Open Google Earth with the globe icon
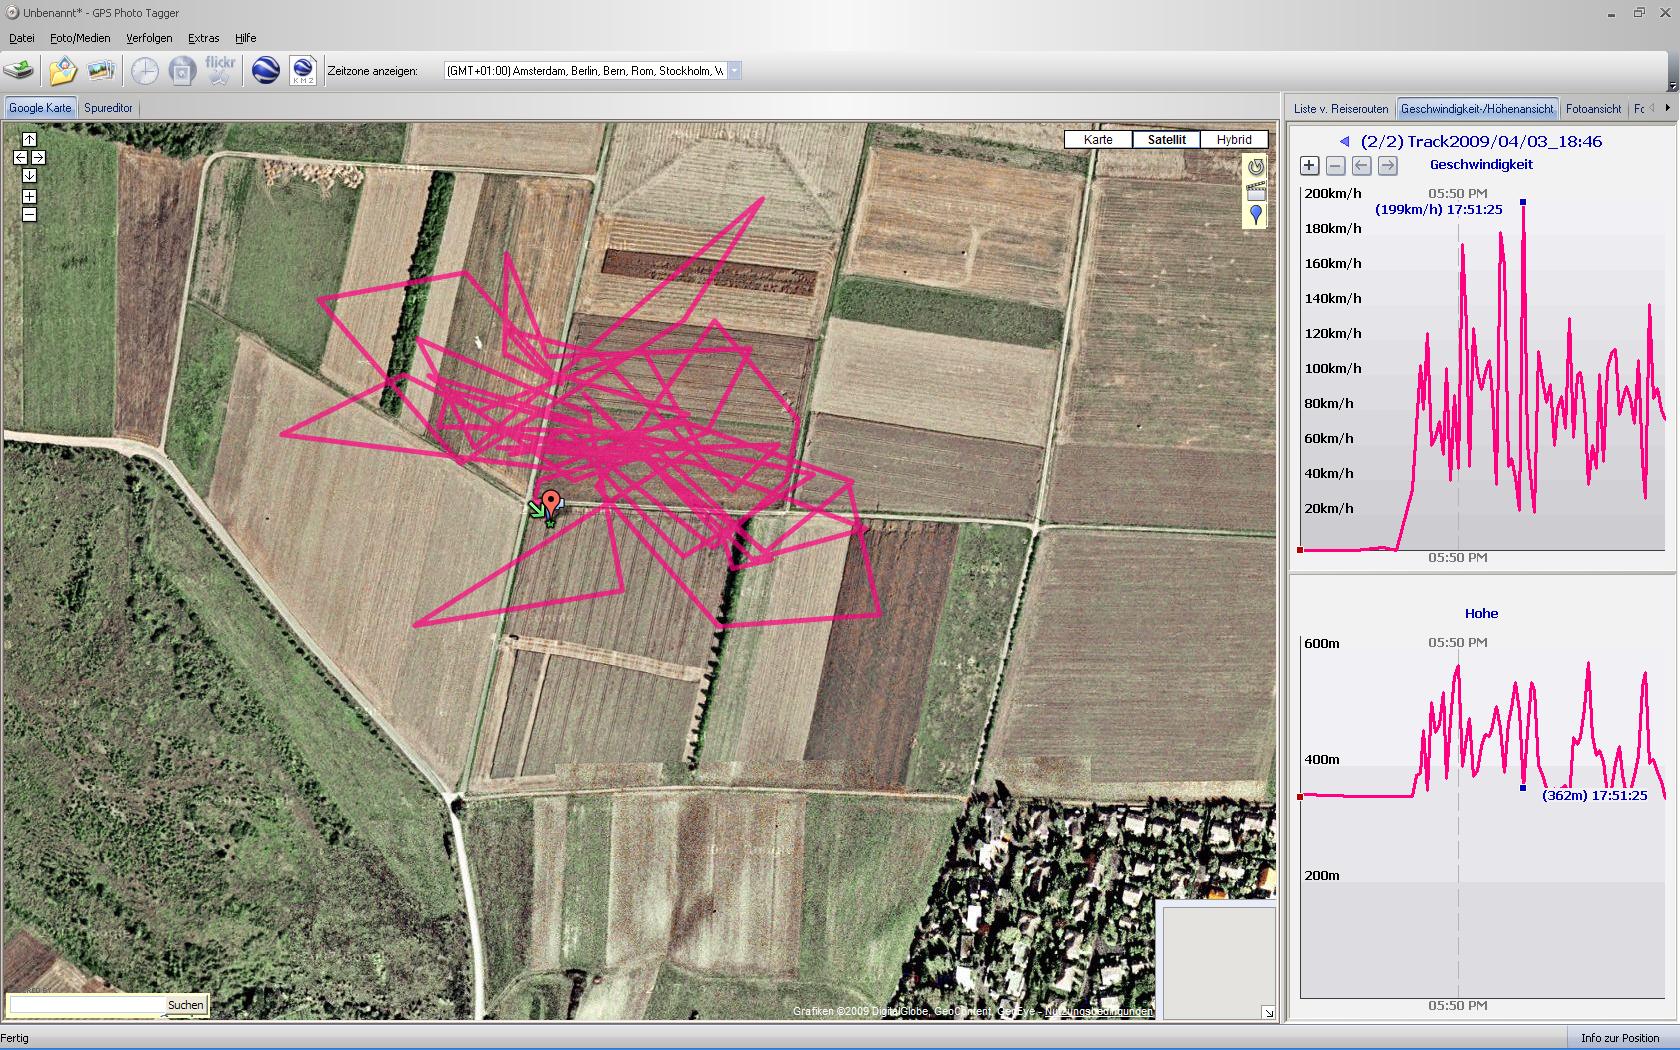1680x1050 pixels. pyautogui.click(x=265, y=70)
